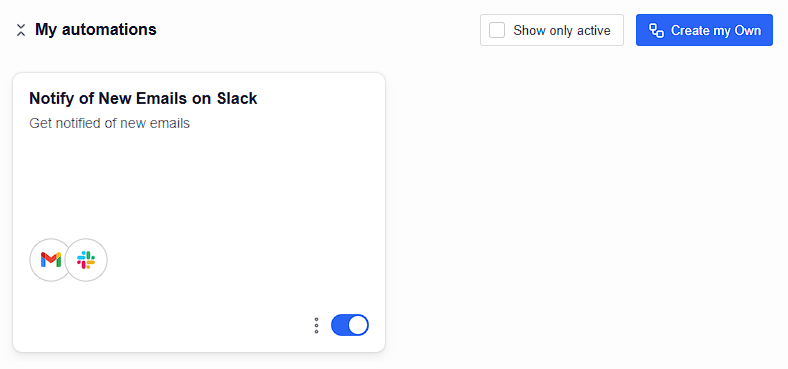This screenshot has width=788, height=369.
Task: Click the Slack icon on the card
Action: tap(86, 260)
